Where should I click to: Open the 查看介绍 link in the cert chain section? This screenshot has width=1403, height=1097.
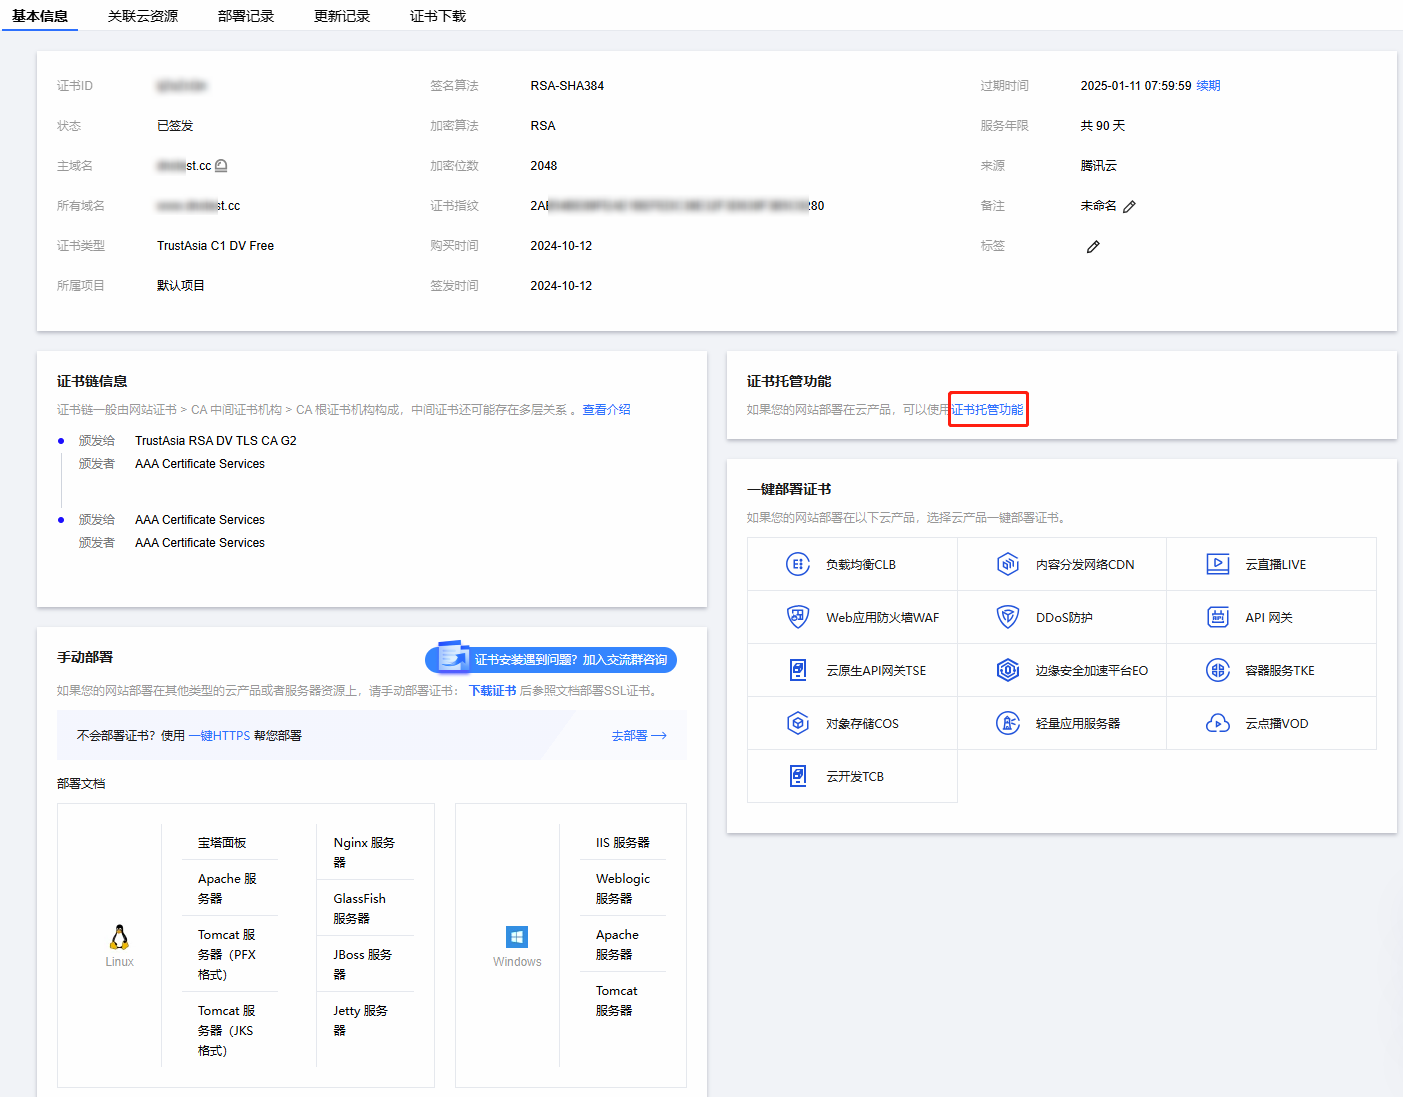(x=606, y=410)
